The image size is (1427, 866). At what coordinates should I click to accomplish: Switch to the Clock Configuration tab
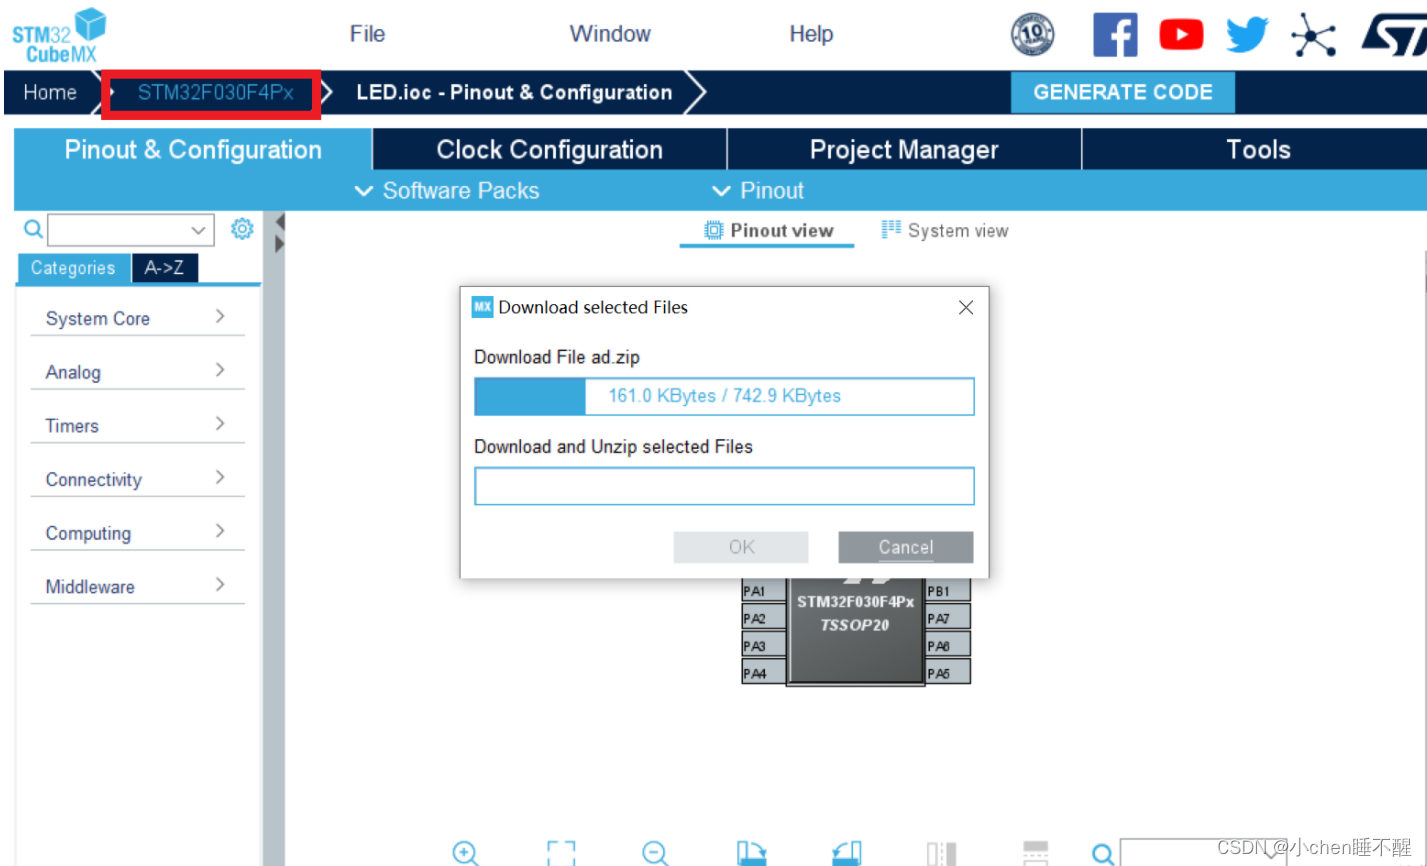549,150
